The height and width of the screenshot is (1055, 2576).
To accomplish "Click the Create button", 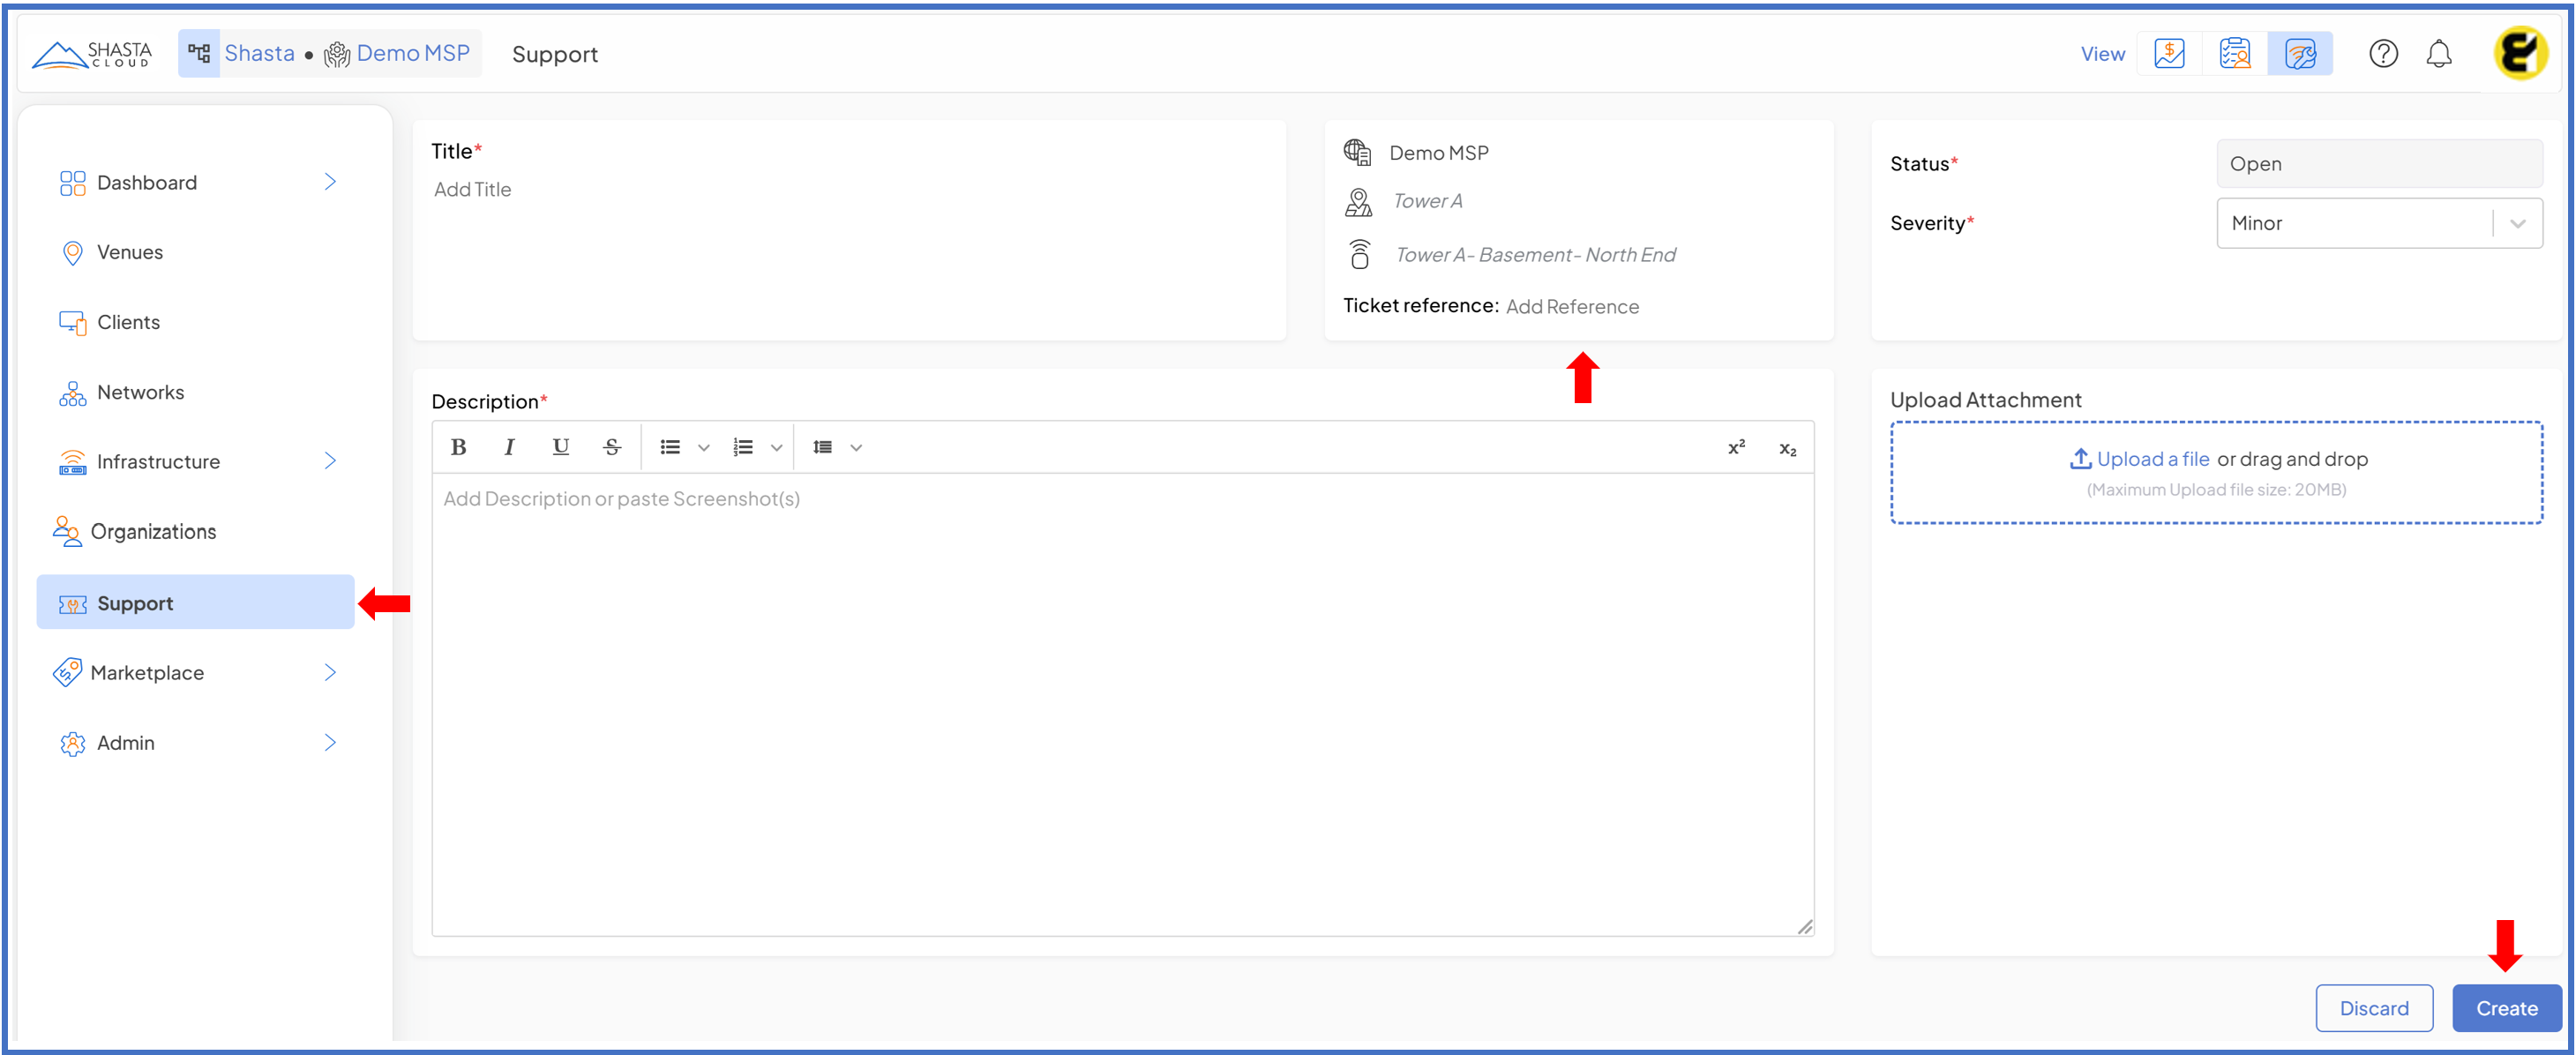I will [x=2505, y=1008].
